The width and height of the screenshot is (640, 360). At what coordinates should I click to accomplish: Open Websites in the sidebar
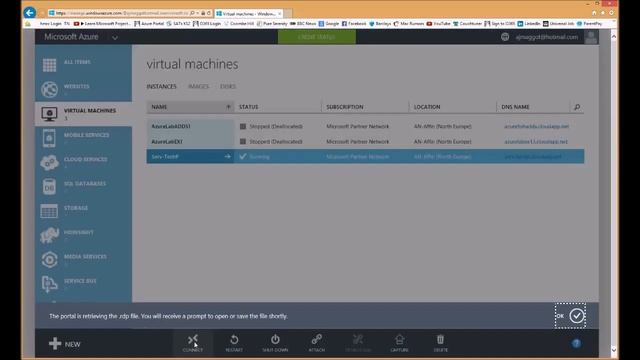pos(83,89)
